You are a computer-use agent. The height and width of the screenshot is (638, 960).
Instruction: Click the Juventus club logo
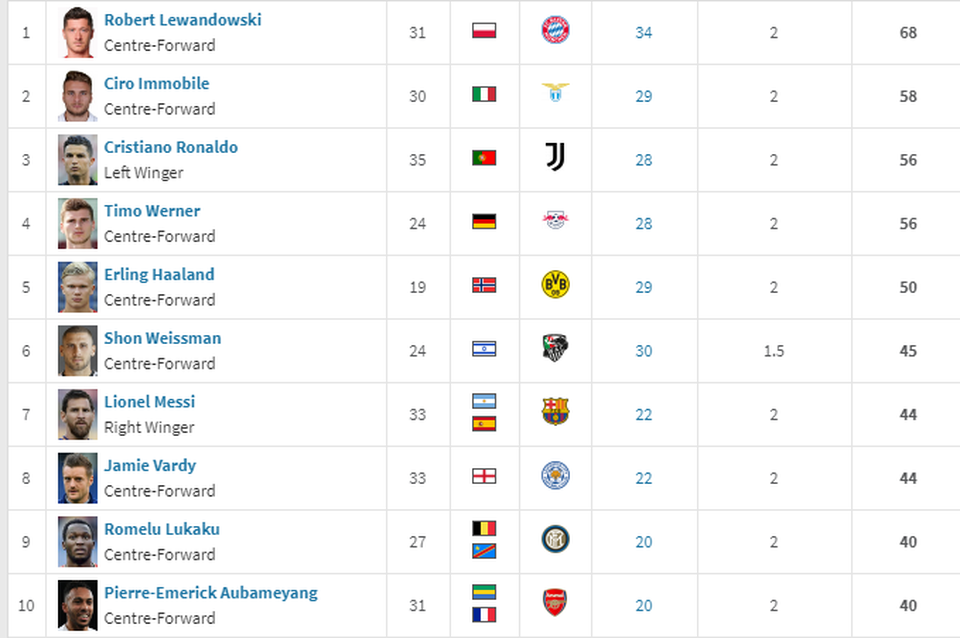tap(555, 157)
